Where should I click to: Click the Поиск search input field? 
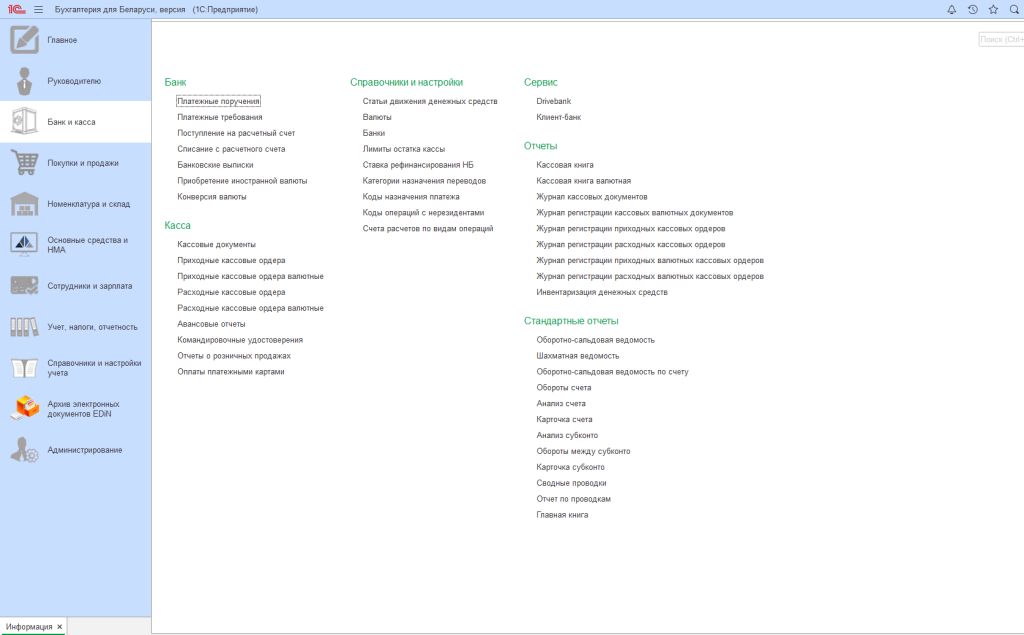tap(1001, 40)
